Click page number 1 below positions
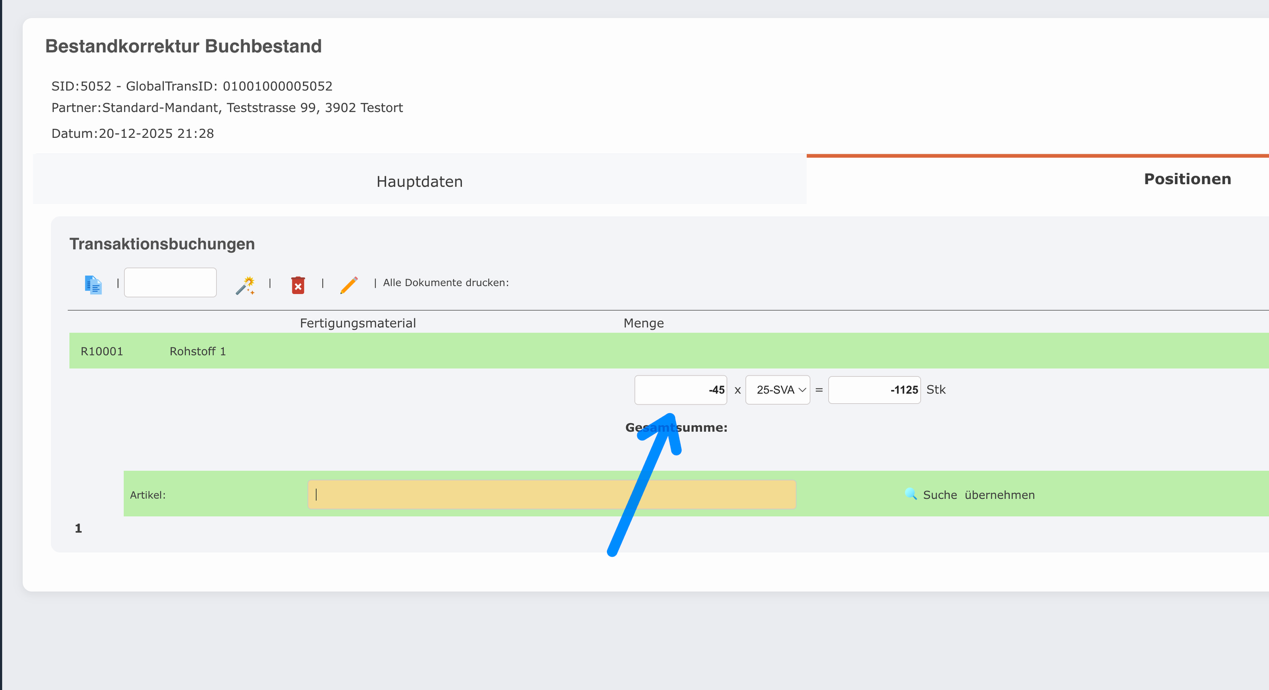This screenshot has height=690, width=1269. [78, 528]
